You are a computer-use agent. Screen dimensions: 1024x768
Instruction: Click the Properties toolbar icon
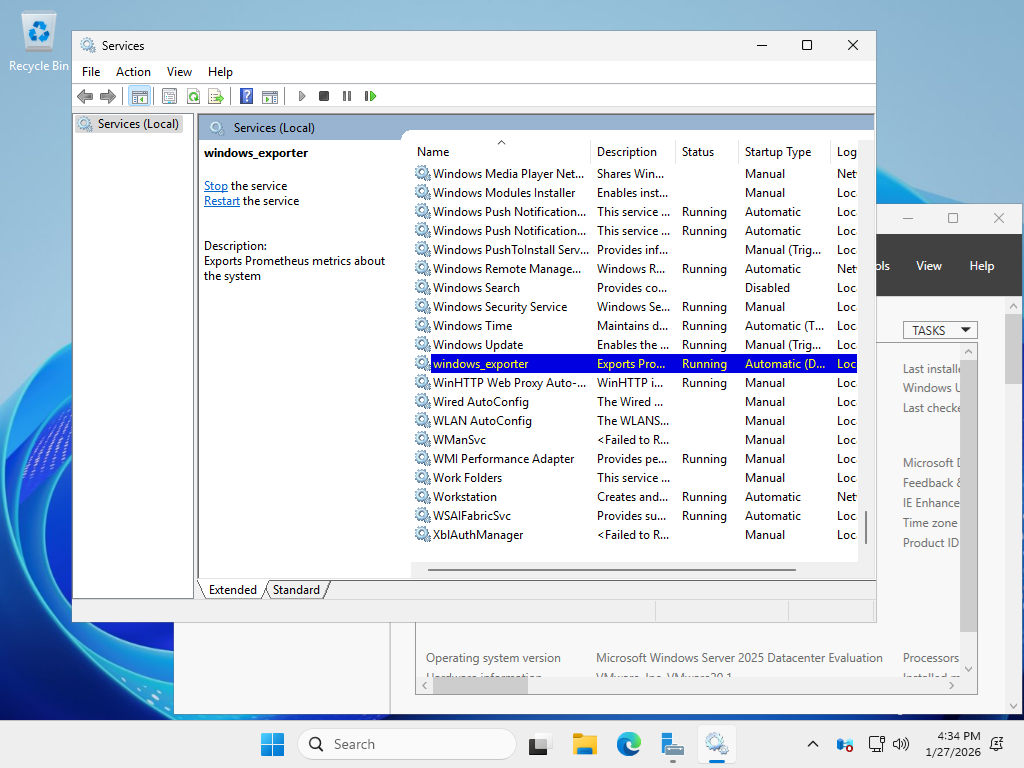169,96
